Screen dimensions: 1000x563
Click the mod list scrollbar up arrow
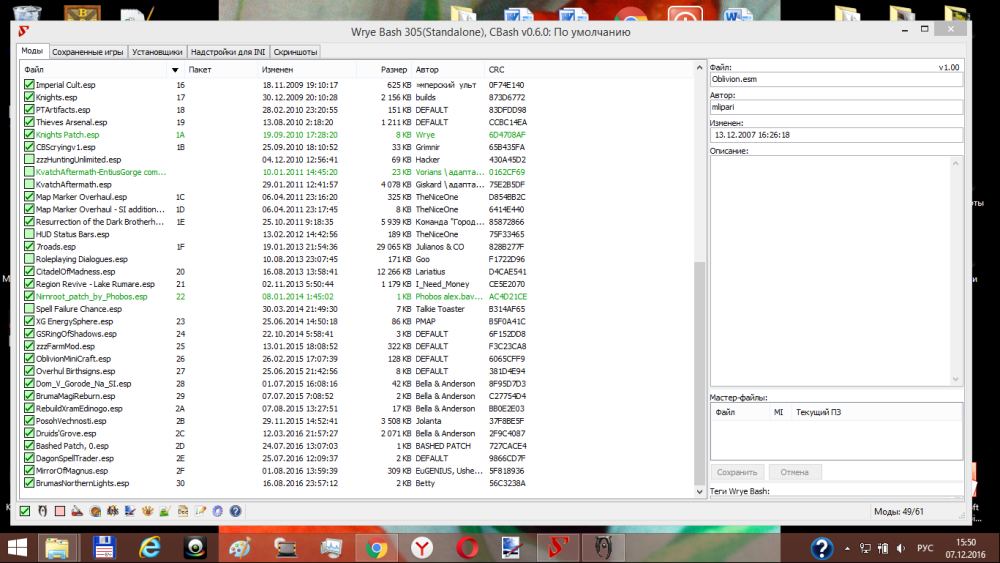tap(700, 68)
